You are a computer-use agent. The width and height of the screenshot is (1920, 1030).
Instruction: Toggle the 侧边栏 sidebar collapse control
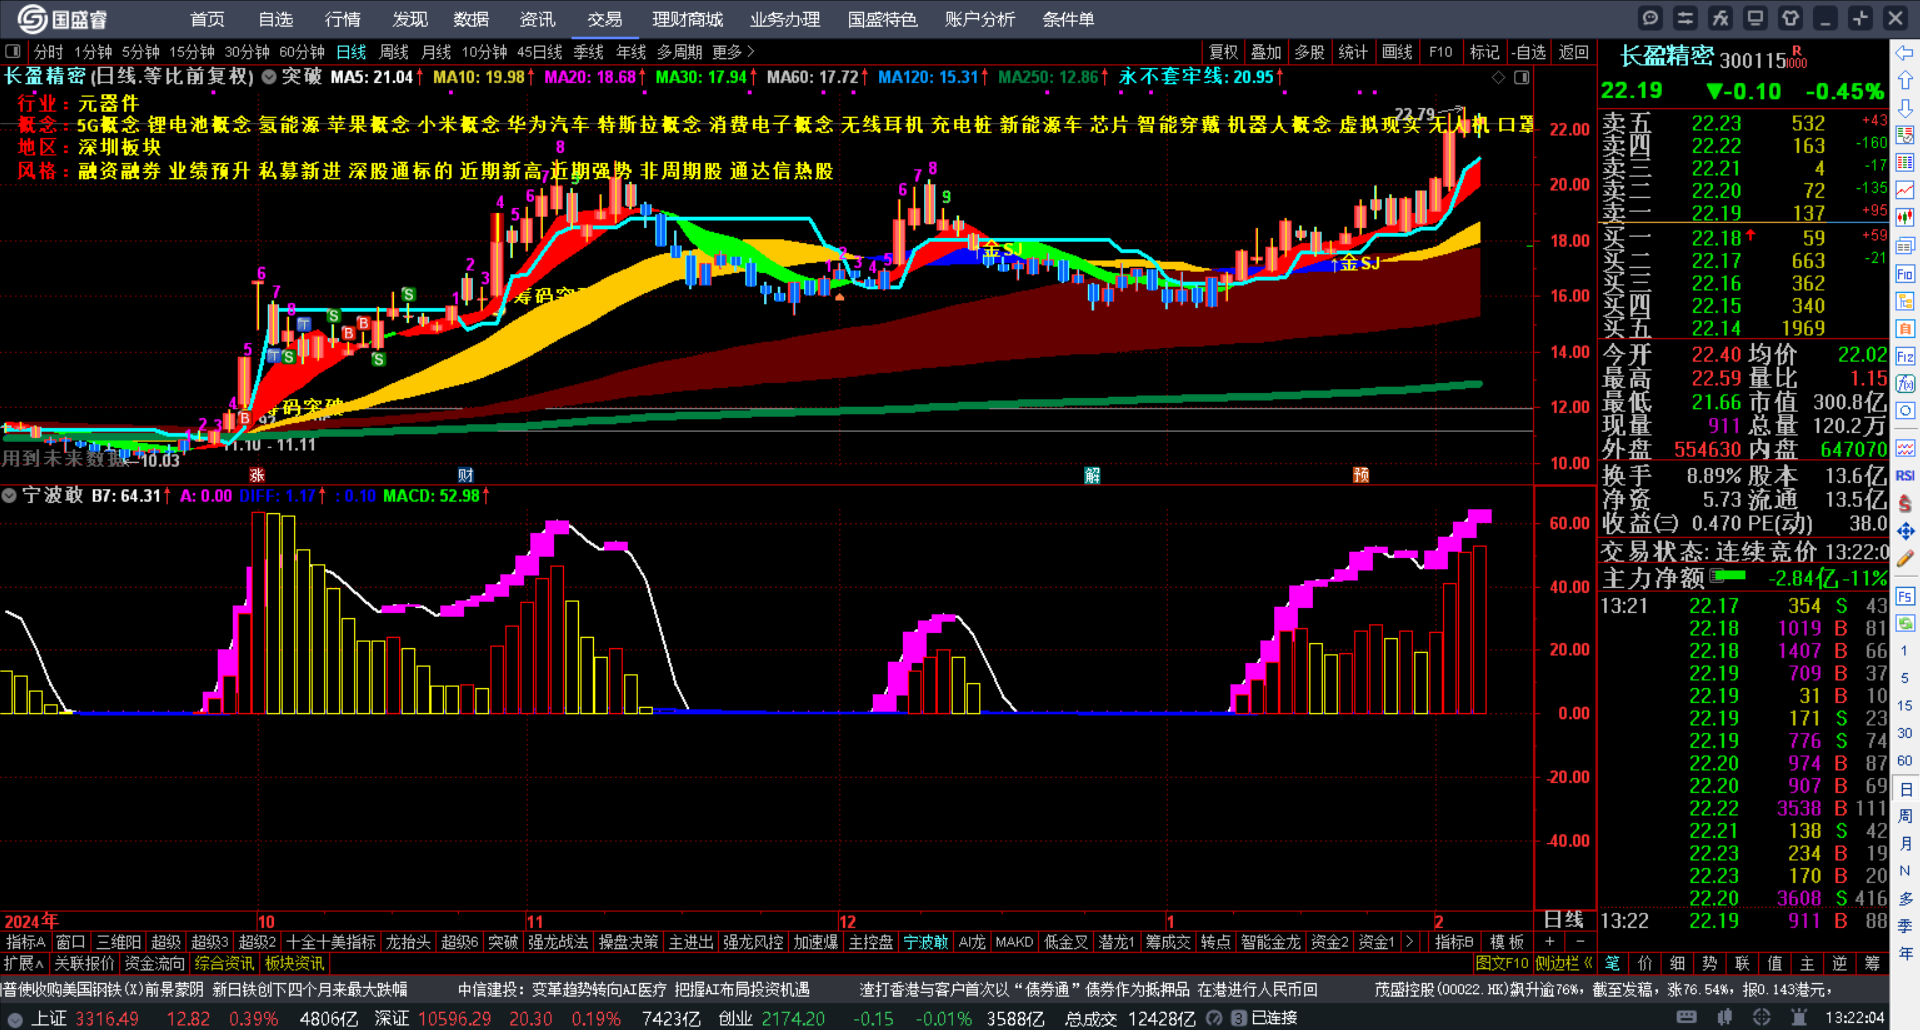click(1565, 963)
